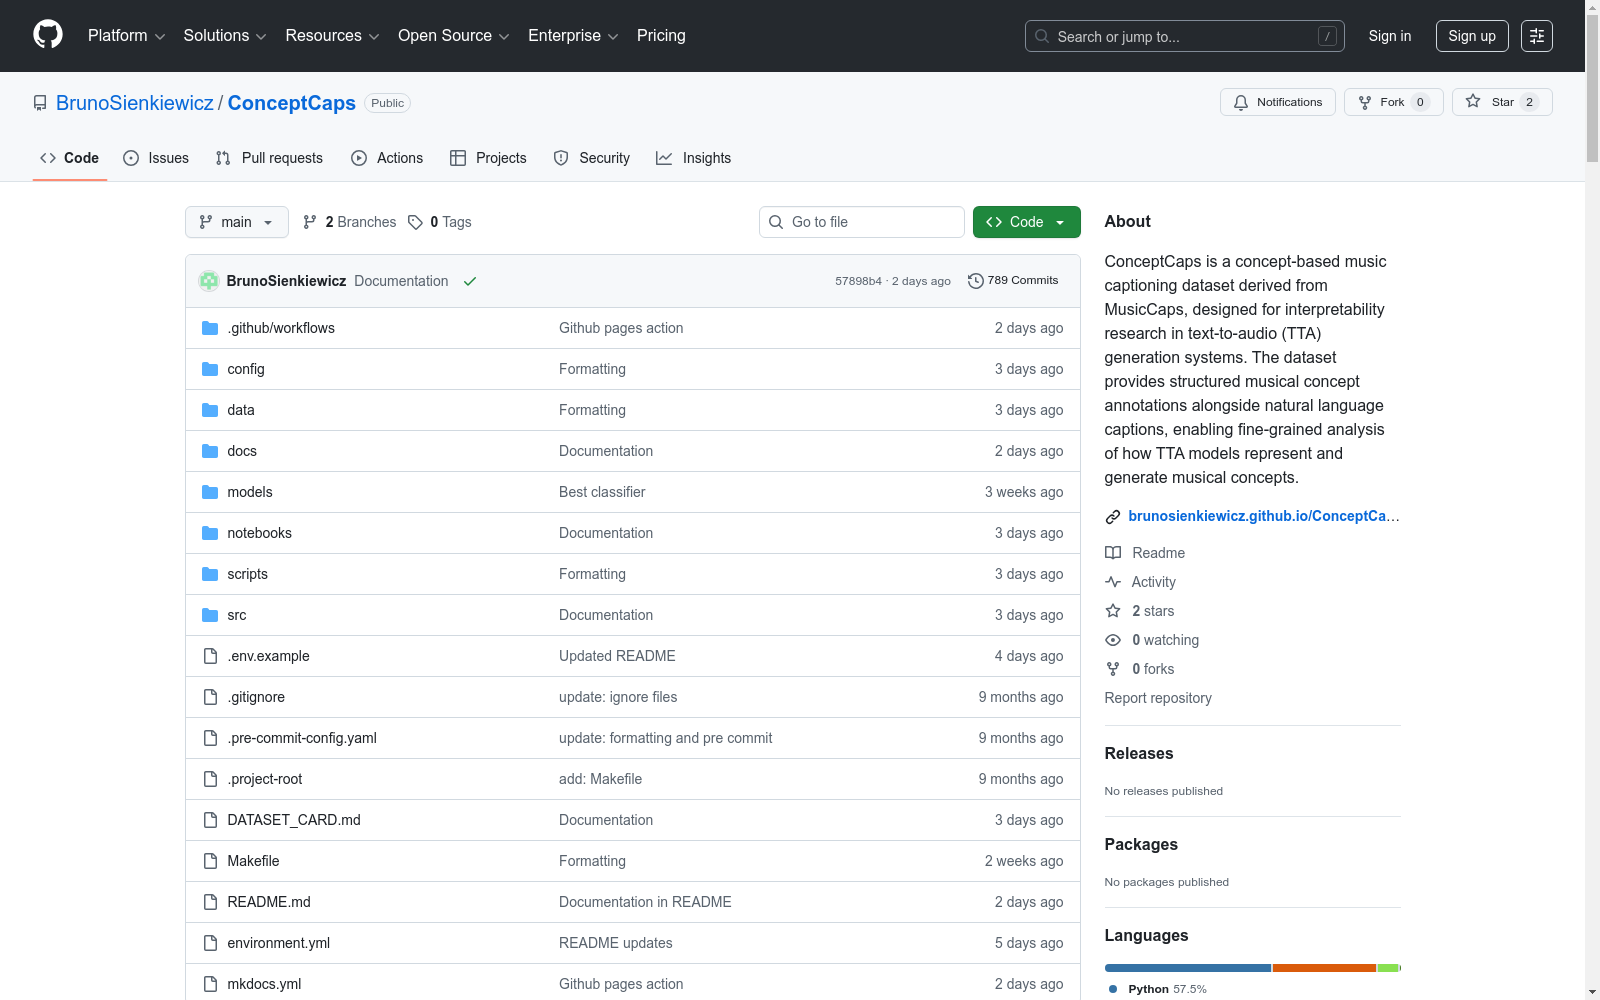Open the green Code dropdown button
1600x1000 pixels.
(x=1027, y=222)
